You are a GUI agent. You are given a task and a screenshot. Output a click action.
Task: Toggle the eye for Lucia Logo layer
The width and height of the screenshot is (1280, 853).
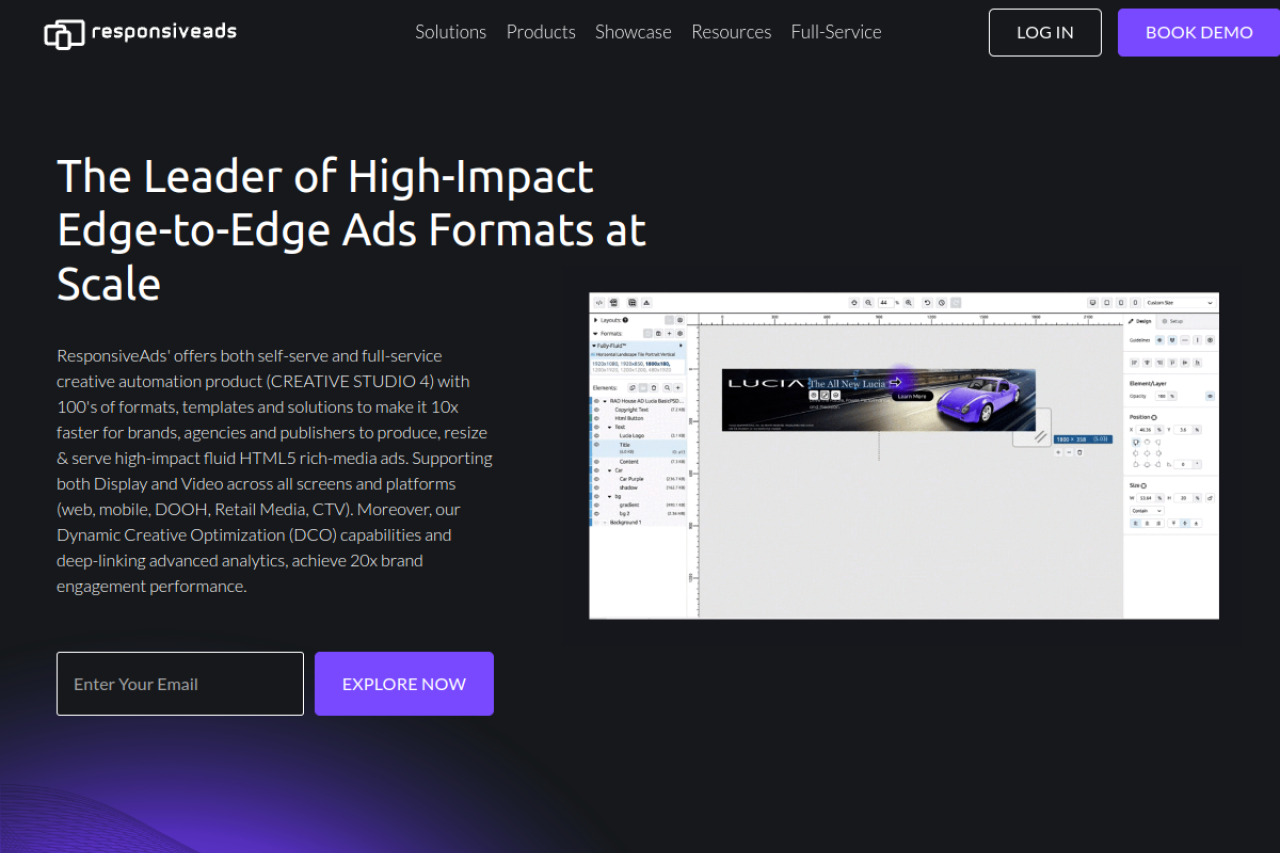pyautogui.click(x=597, y=436)
